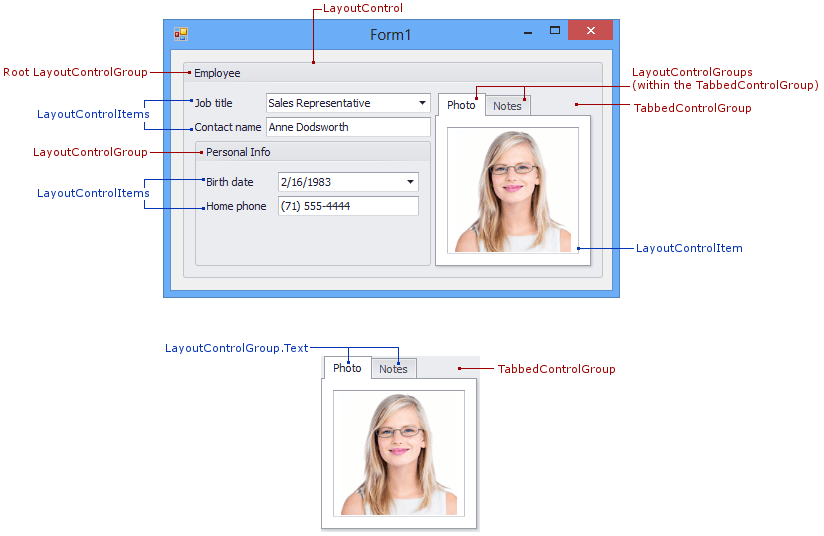The height and width of the screenshot is (536, 824).
Task: Open the Birth date dropdown arrow
Action: click(410, 182)
